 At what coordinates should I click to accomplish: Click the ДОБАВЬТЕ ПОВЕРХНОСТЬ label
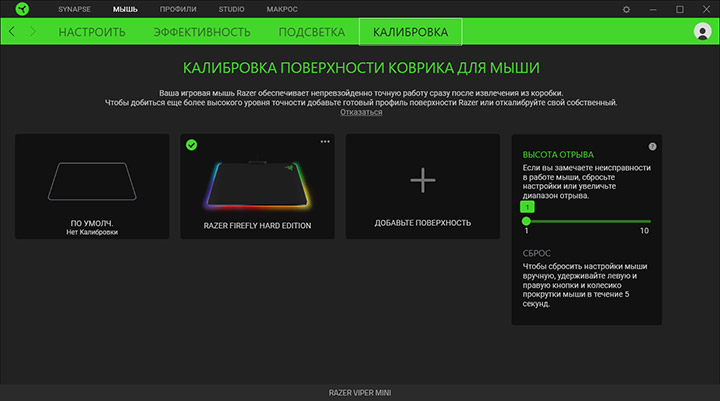click(x=422, y=223)
